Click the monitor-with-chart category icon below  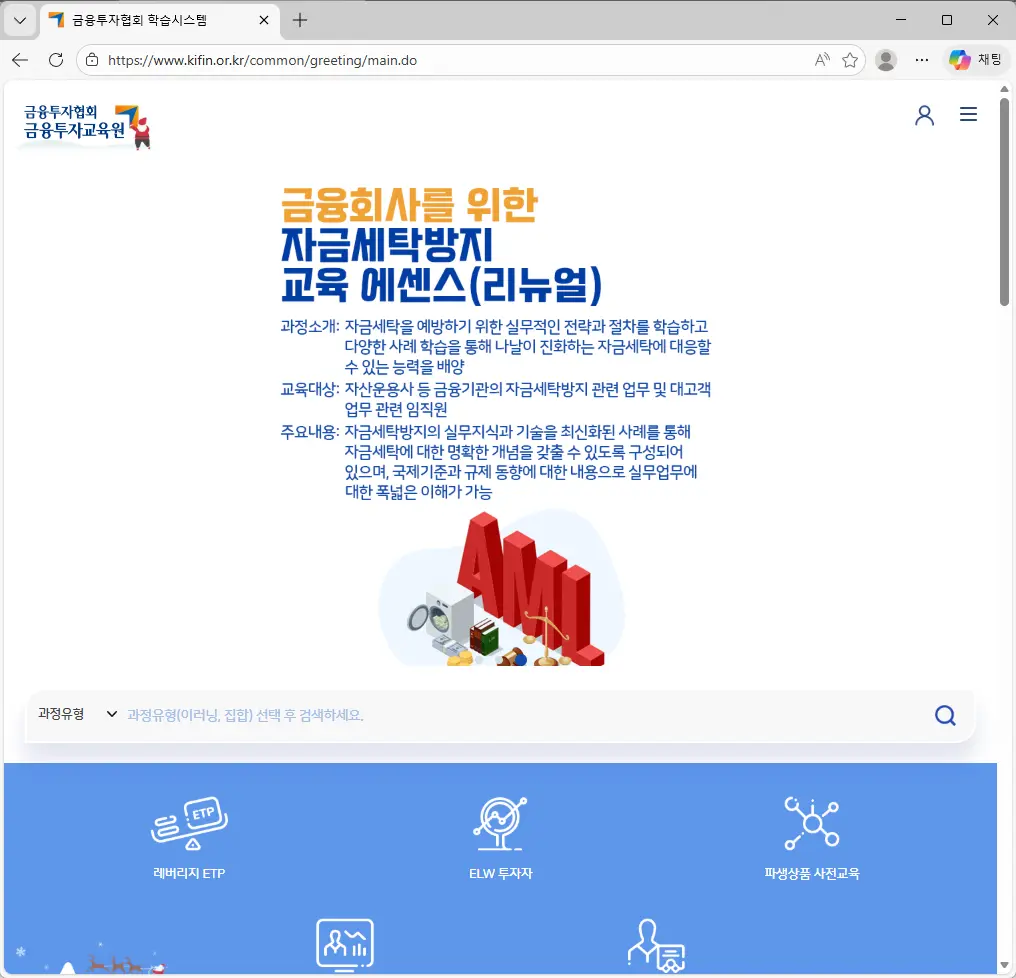point(344,944)
